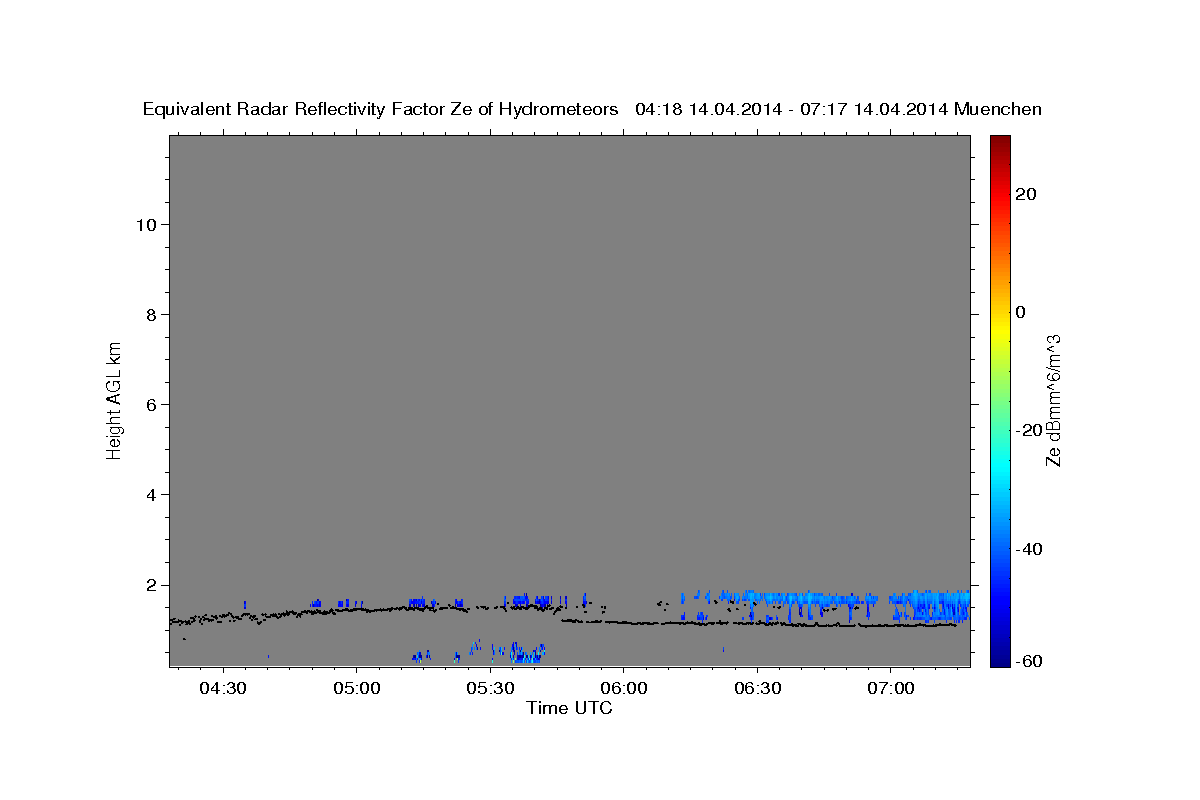Image resolution: width=1200 pixels, height=800 pixels.
Task: Click the black cloud base line near 06:30
Action: (x=757, y=624)
